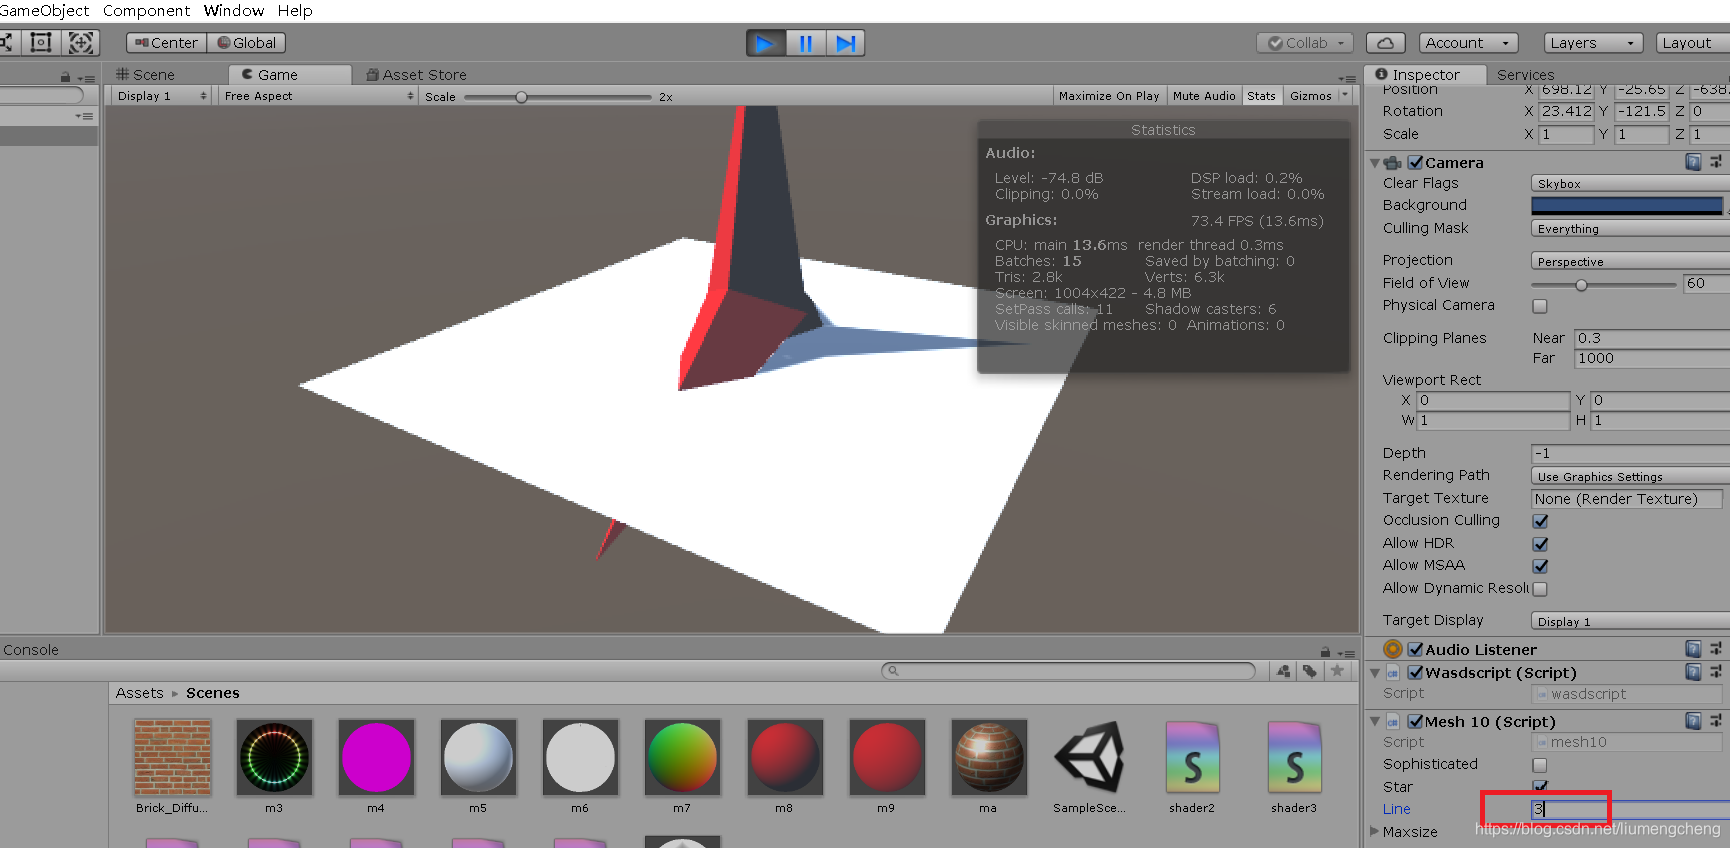The height and width of the screenshot is (848, 1730).
Task: Open Audio Listener settings icon
Action: tap(1716, 649)
